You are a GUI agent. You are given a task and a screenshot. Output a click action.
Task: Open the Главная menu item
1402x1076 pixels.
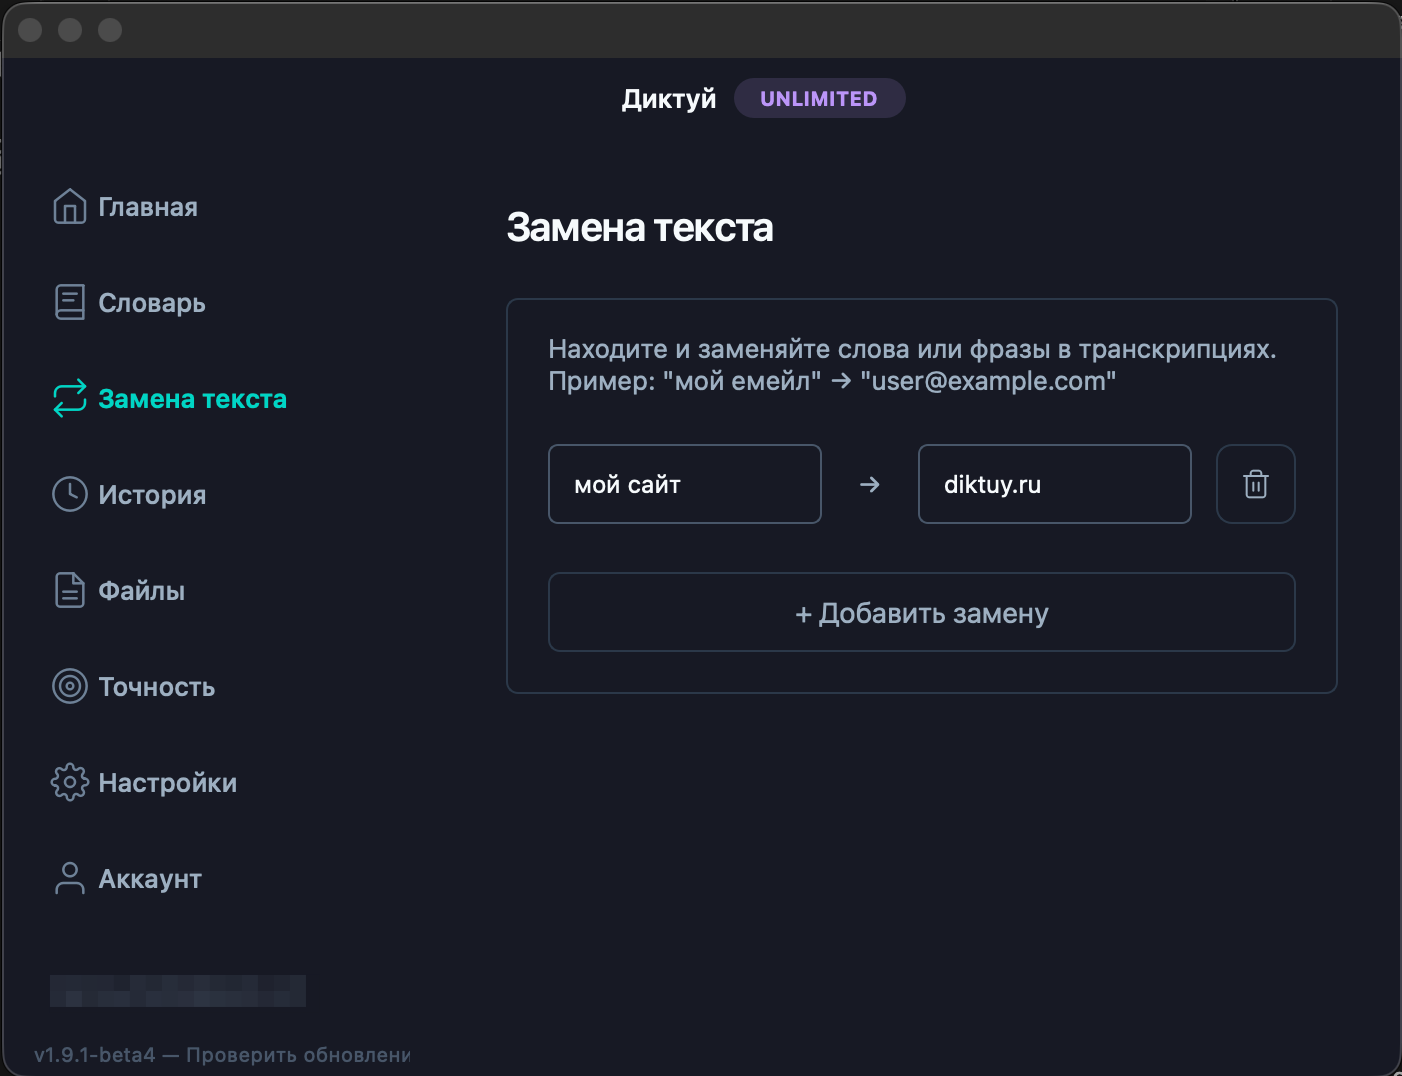148,207
